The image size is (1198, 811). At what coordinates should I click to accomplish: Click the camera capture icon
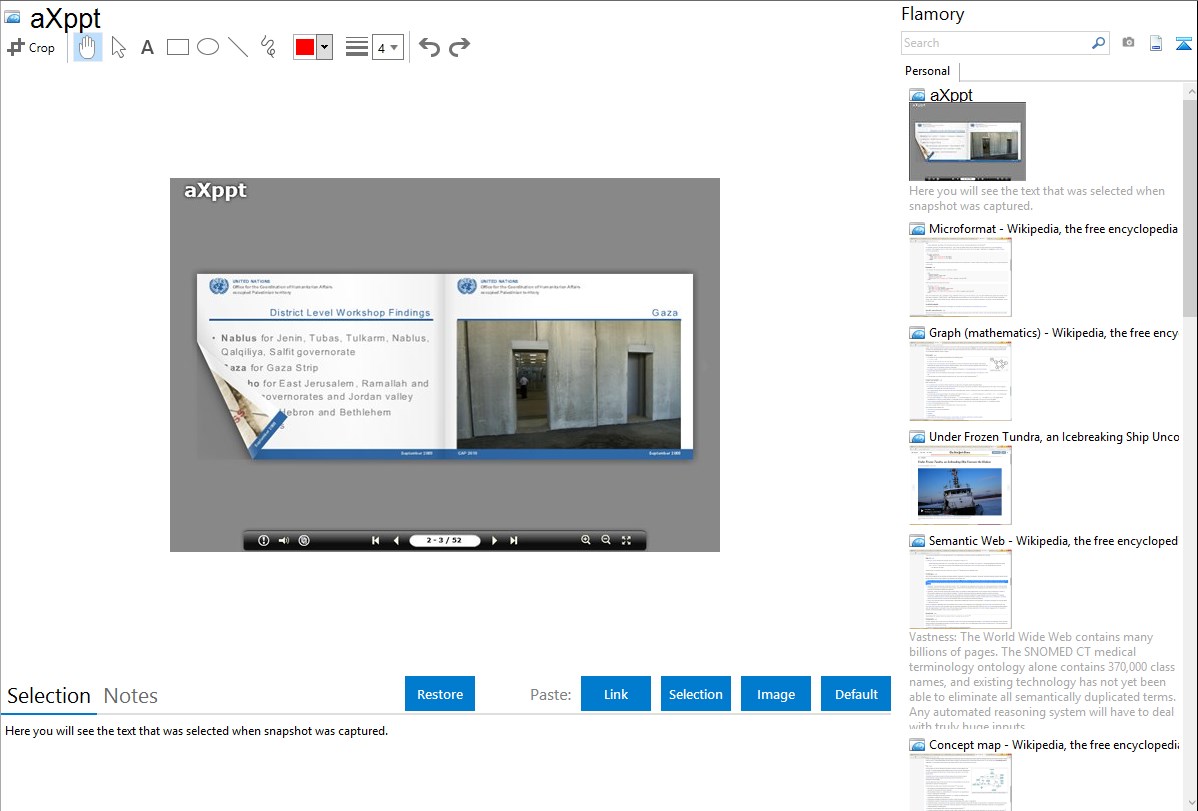pyautogui.click(x=1128, y=43)
